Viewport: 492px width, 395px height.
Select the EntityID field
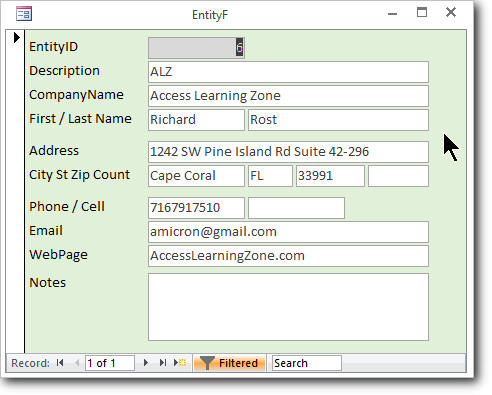coord(196,48)
